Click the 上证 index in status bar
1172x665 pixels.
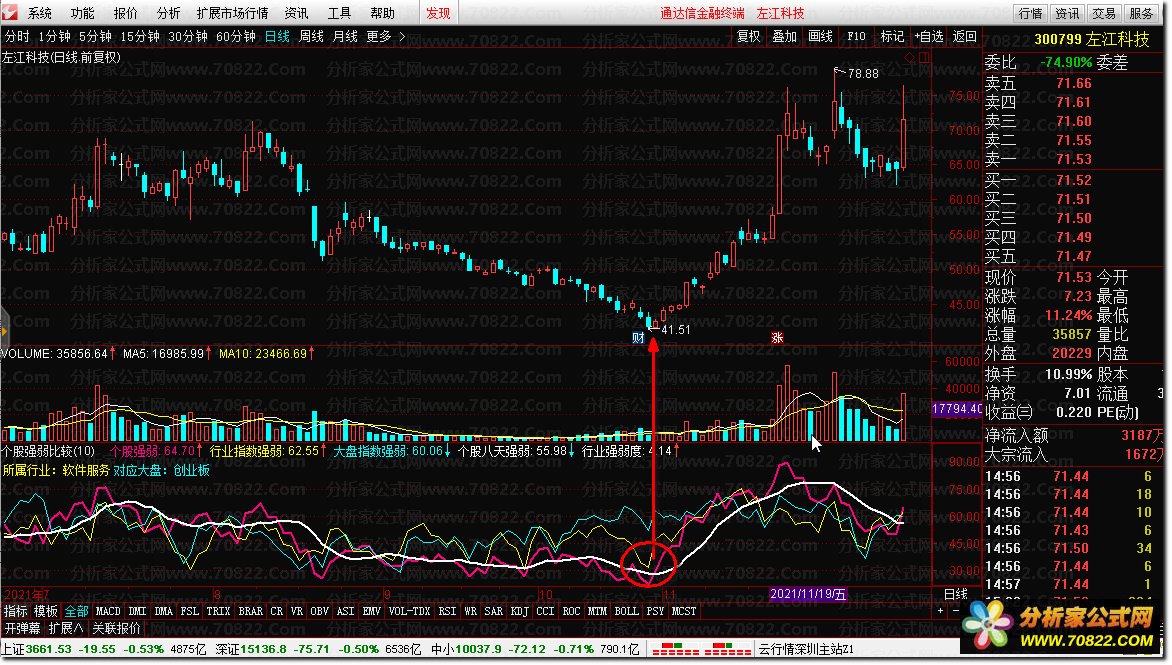[x=104, y=649]
